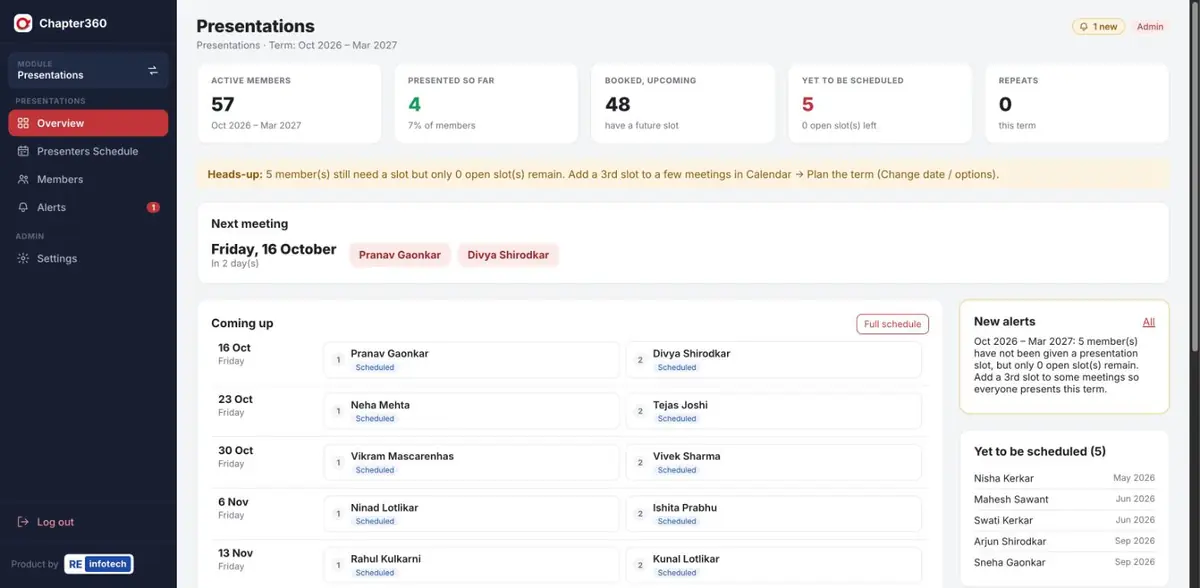Click the Chapter360 logo icon

coord(23,23)
